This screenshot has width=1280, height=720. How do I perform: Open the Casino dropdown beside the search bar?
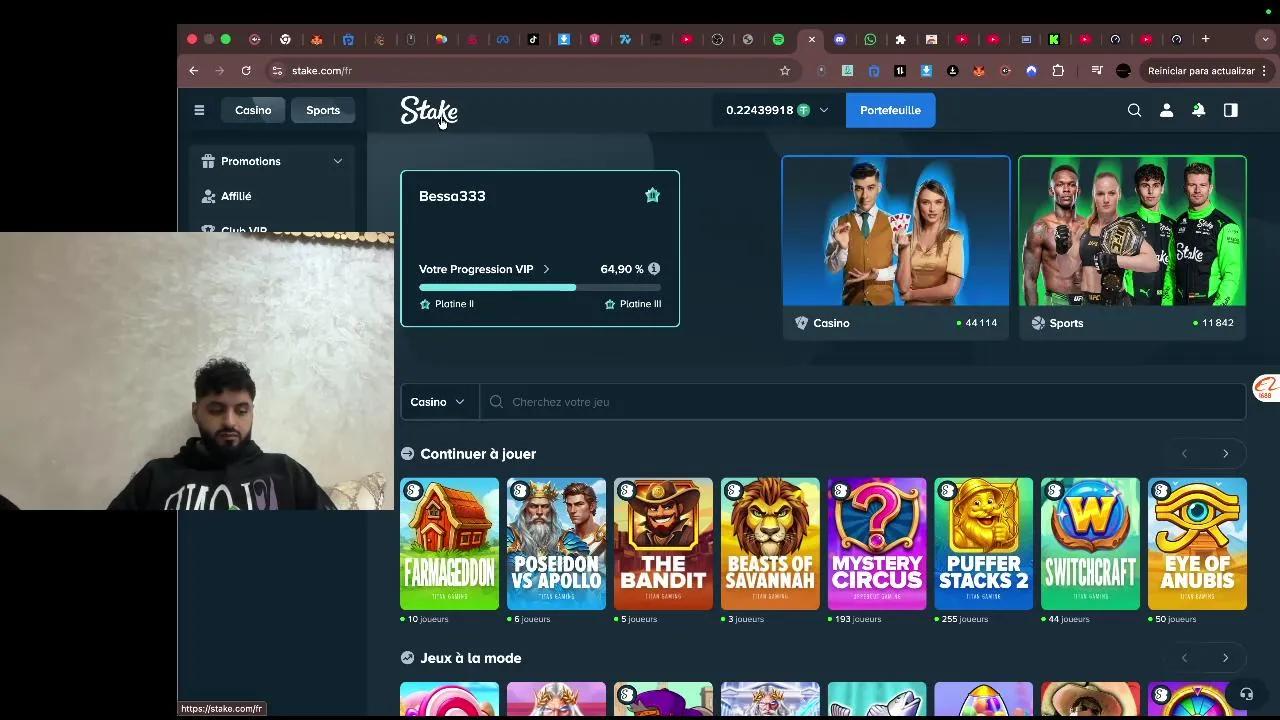(437, 401)
